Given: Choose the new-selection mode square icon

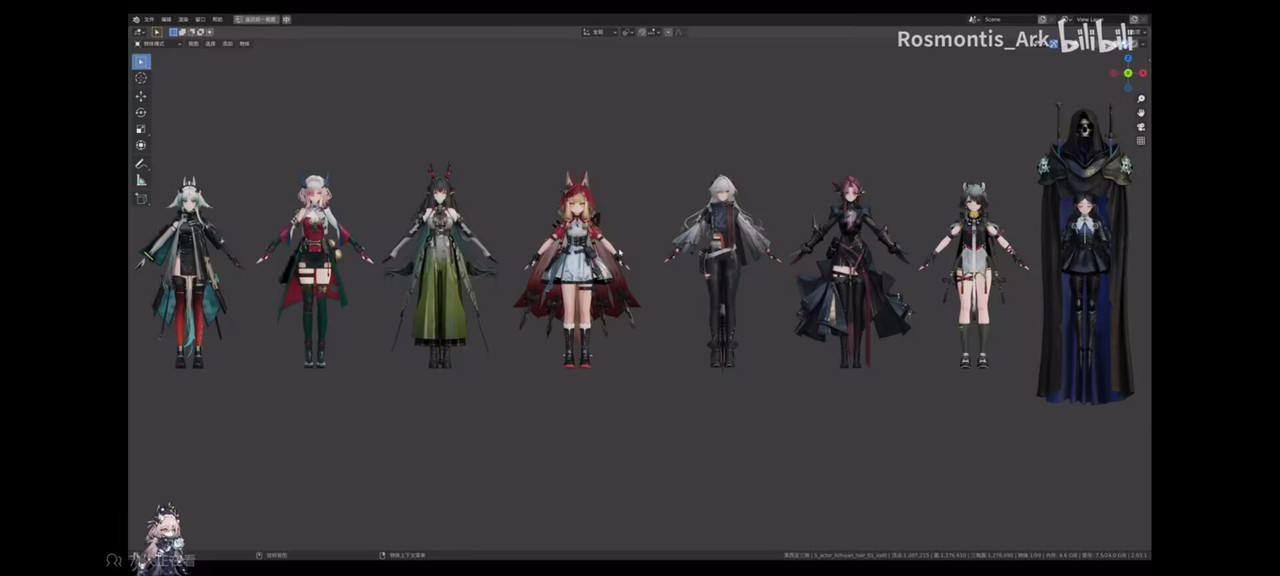Looking at the screenshot, I should tap(173, 32).
